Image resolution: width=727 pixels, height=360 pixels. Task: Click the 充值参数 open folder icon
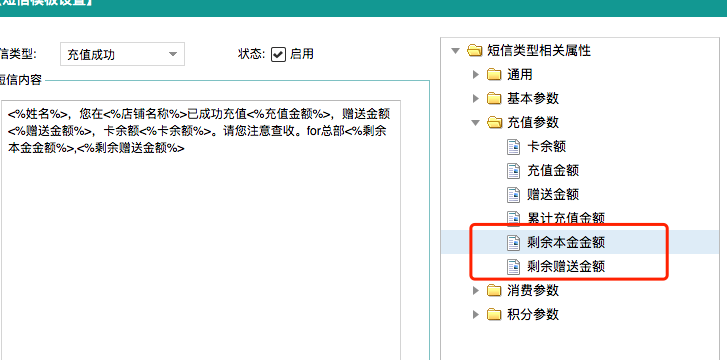click(x=495, y=122)
